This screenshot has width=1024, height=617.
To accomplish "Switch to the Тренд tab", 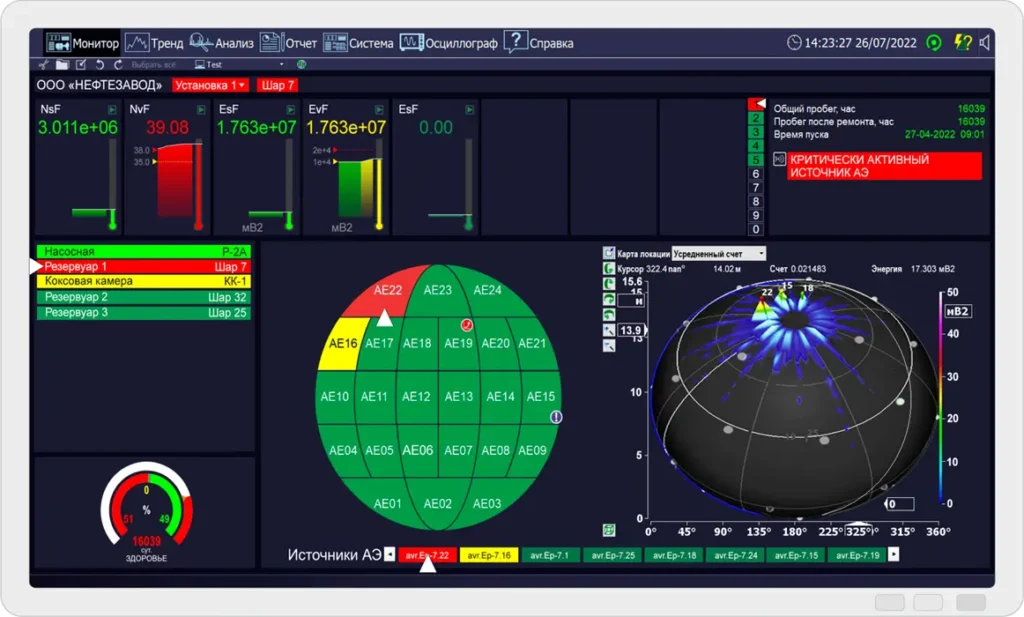I will coord(155,43).
